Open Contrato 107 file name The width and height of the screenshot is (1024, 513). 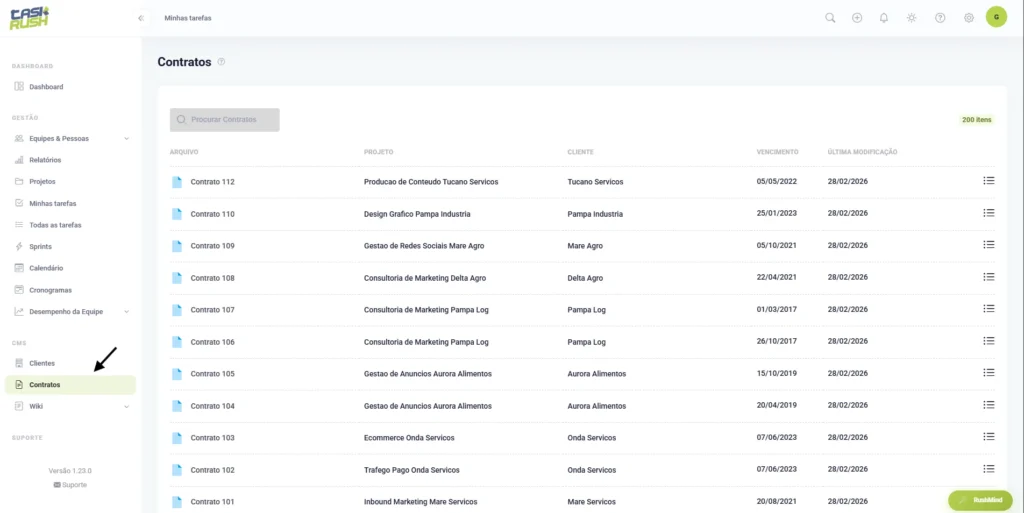point(212,310)
